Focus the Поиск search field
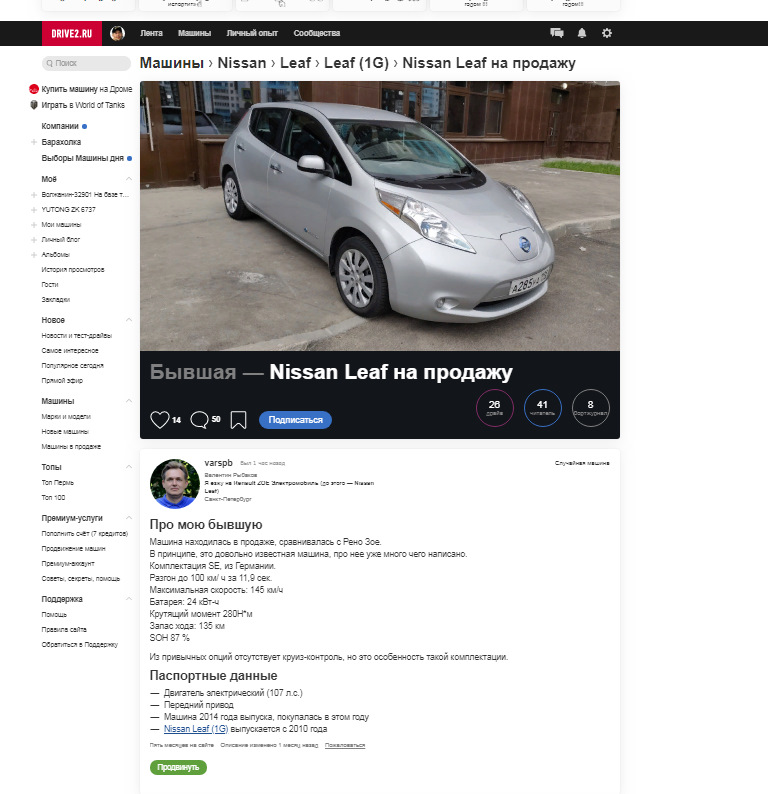Screen dimensions: 768x794 point(86,63)
